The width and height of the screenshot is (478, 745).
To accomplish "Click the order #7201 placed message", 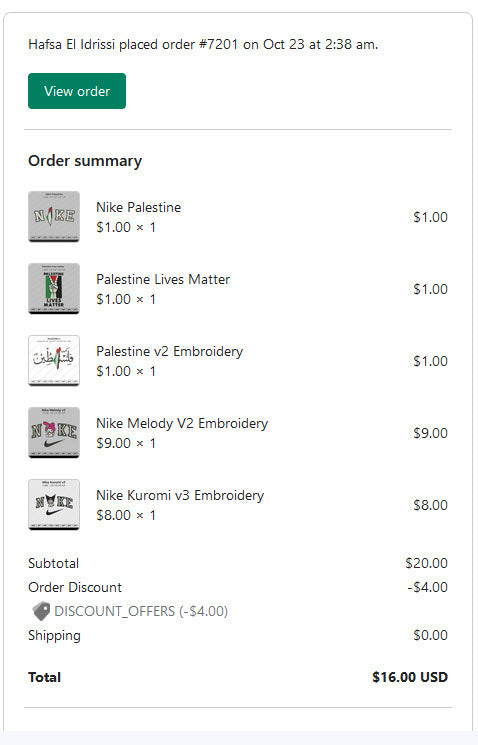I will [203, 44].
